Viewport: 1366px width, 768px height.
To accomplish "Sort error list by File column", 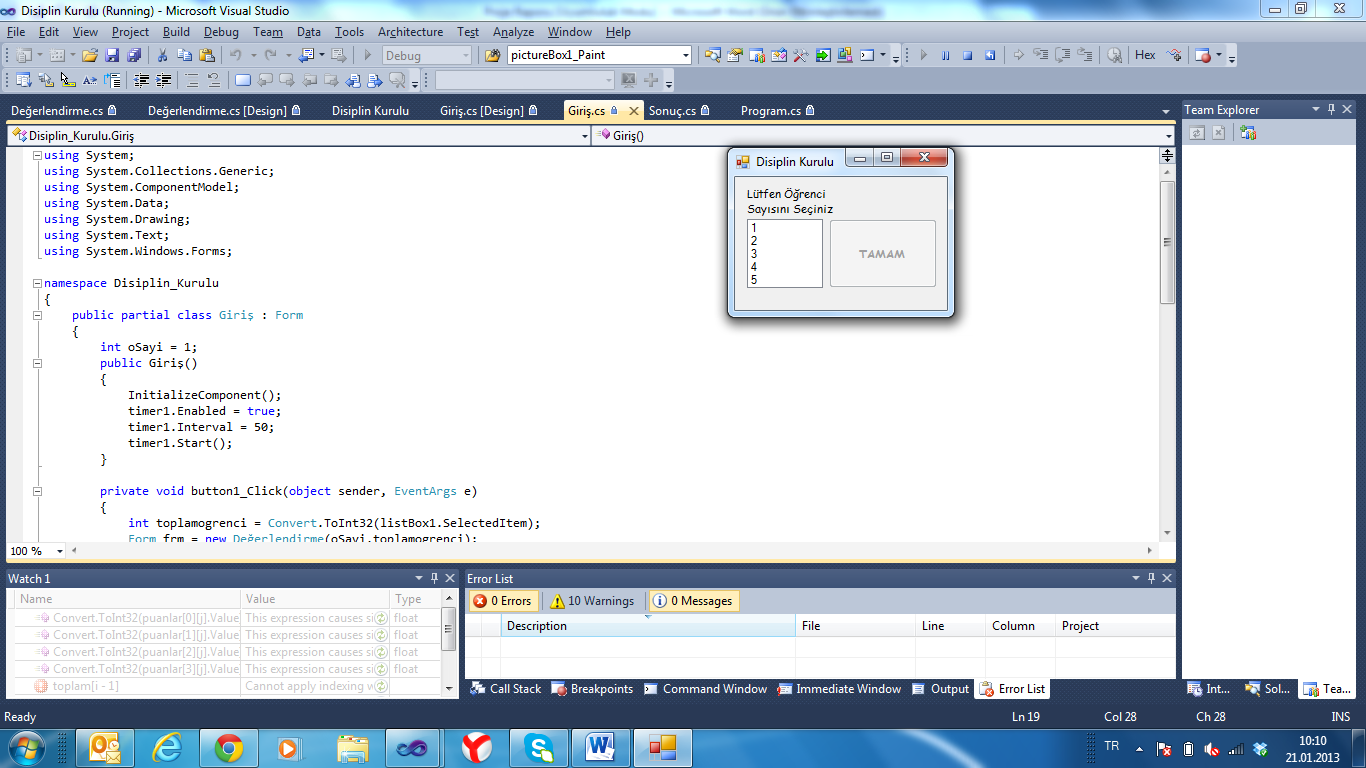I will coord(855,626).
